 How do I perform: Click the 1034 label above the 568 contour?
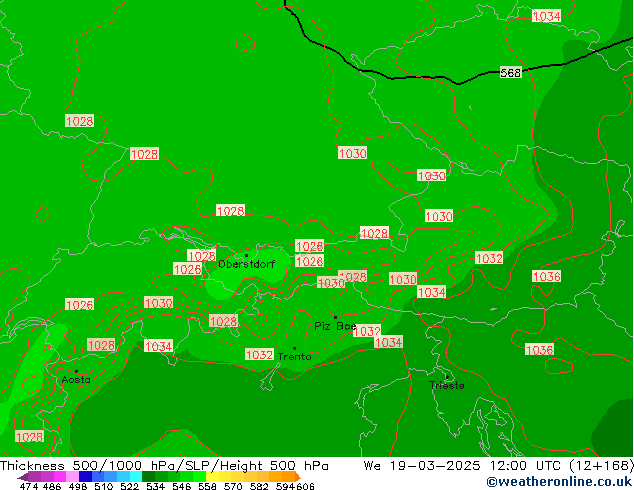coord(547,16)
